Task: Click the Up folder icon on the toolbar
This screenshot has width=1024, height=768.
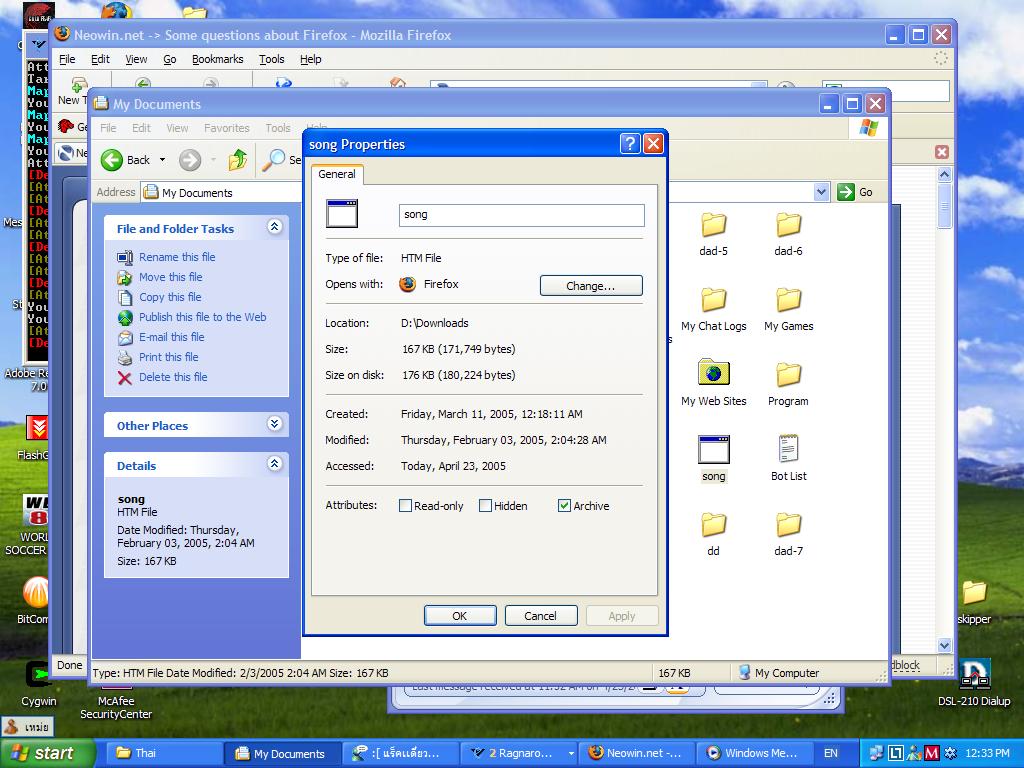Action: pos(237,160)
